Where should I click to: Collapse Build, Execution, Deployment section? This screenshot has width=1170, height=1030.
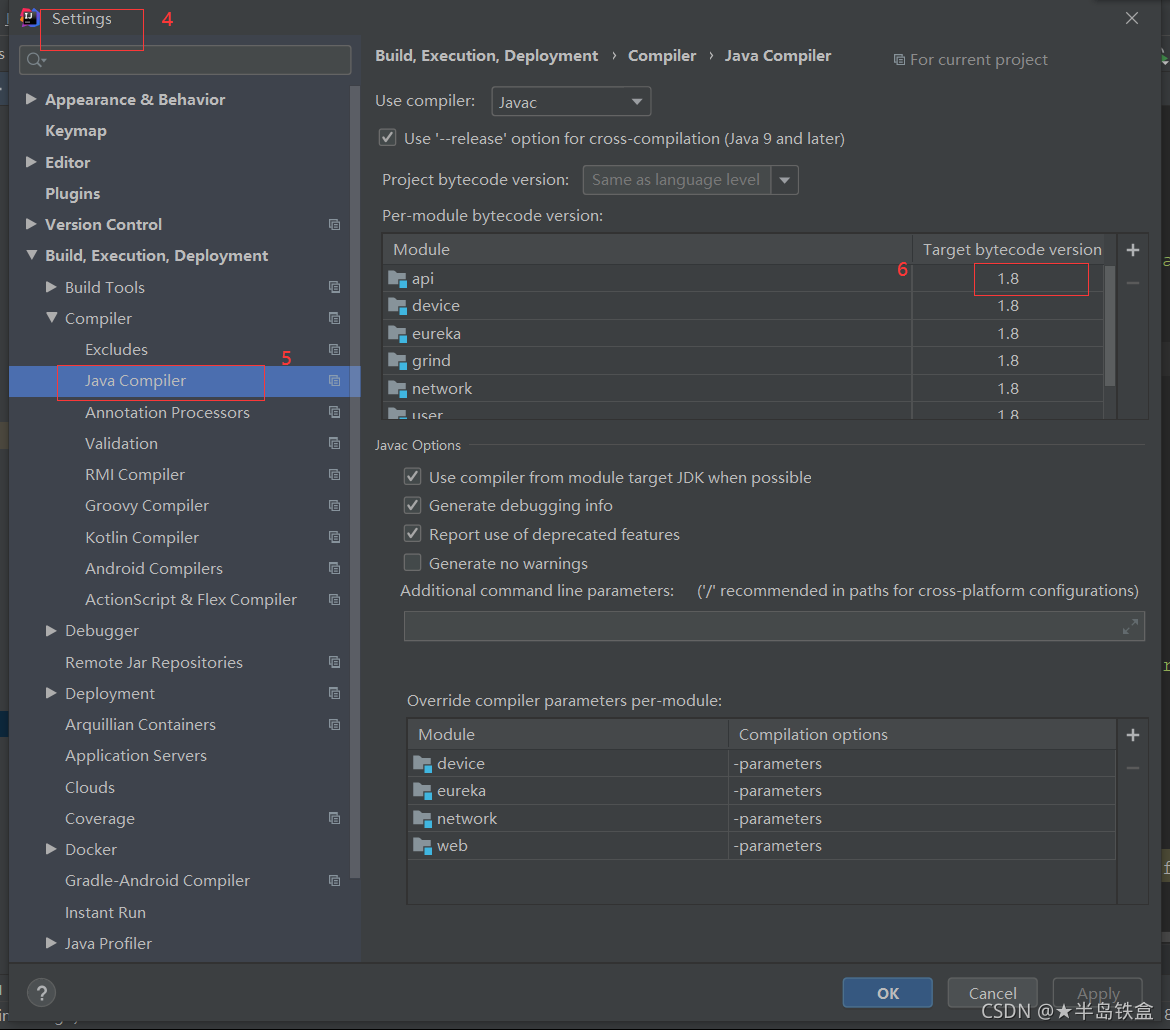point(31,255)
